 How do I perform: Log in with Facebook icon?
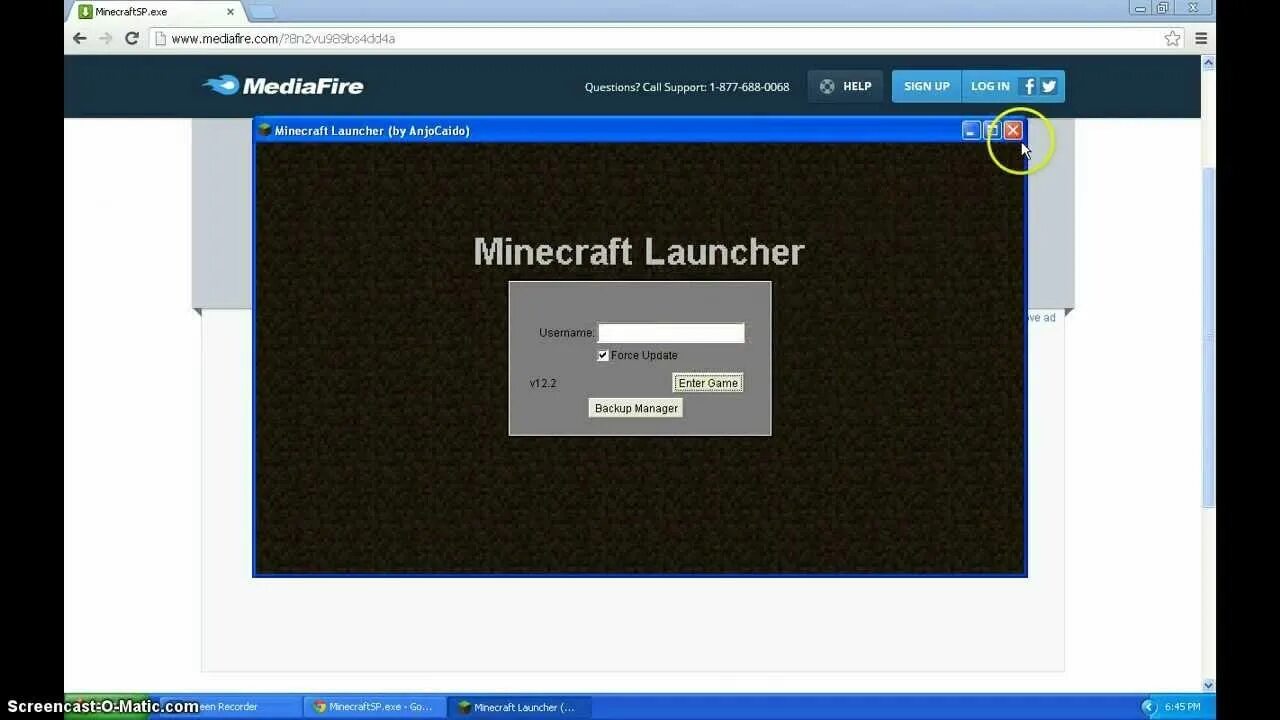click(1028, 86)
